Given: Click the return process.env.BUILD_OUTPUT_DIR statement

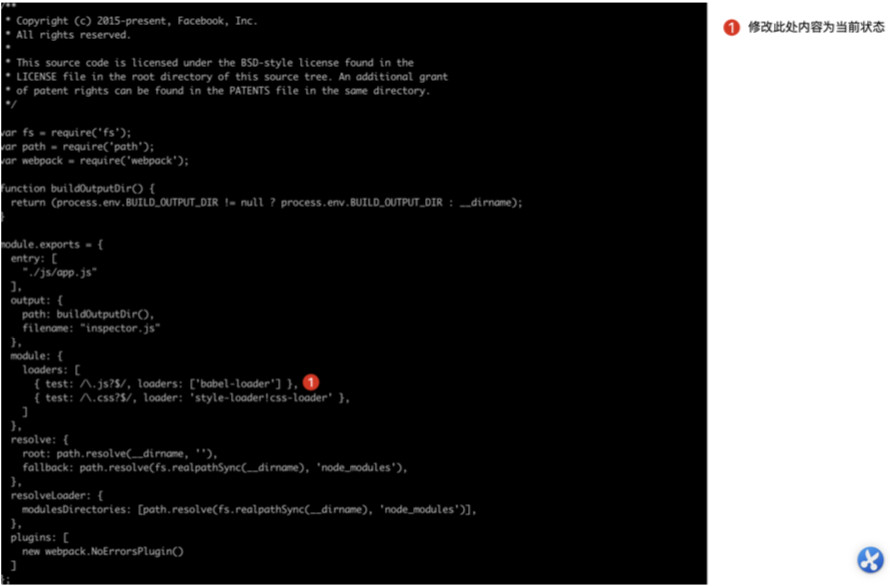Looking at the screenshot, I should (266, 203).
